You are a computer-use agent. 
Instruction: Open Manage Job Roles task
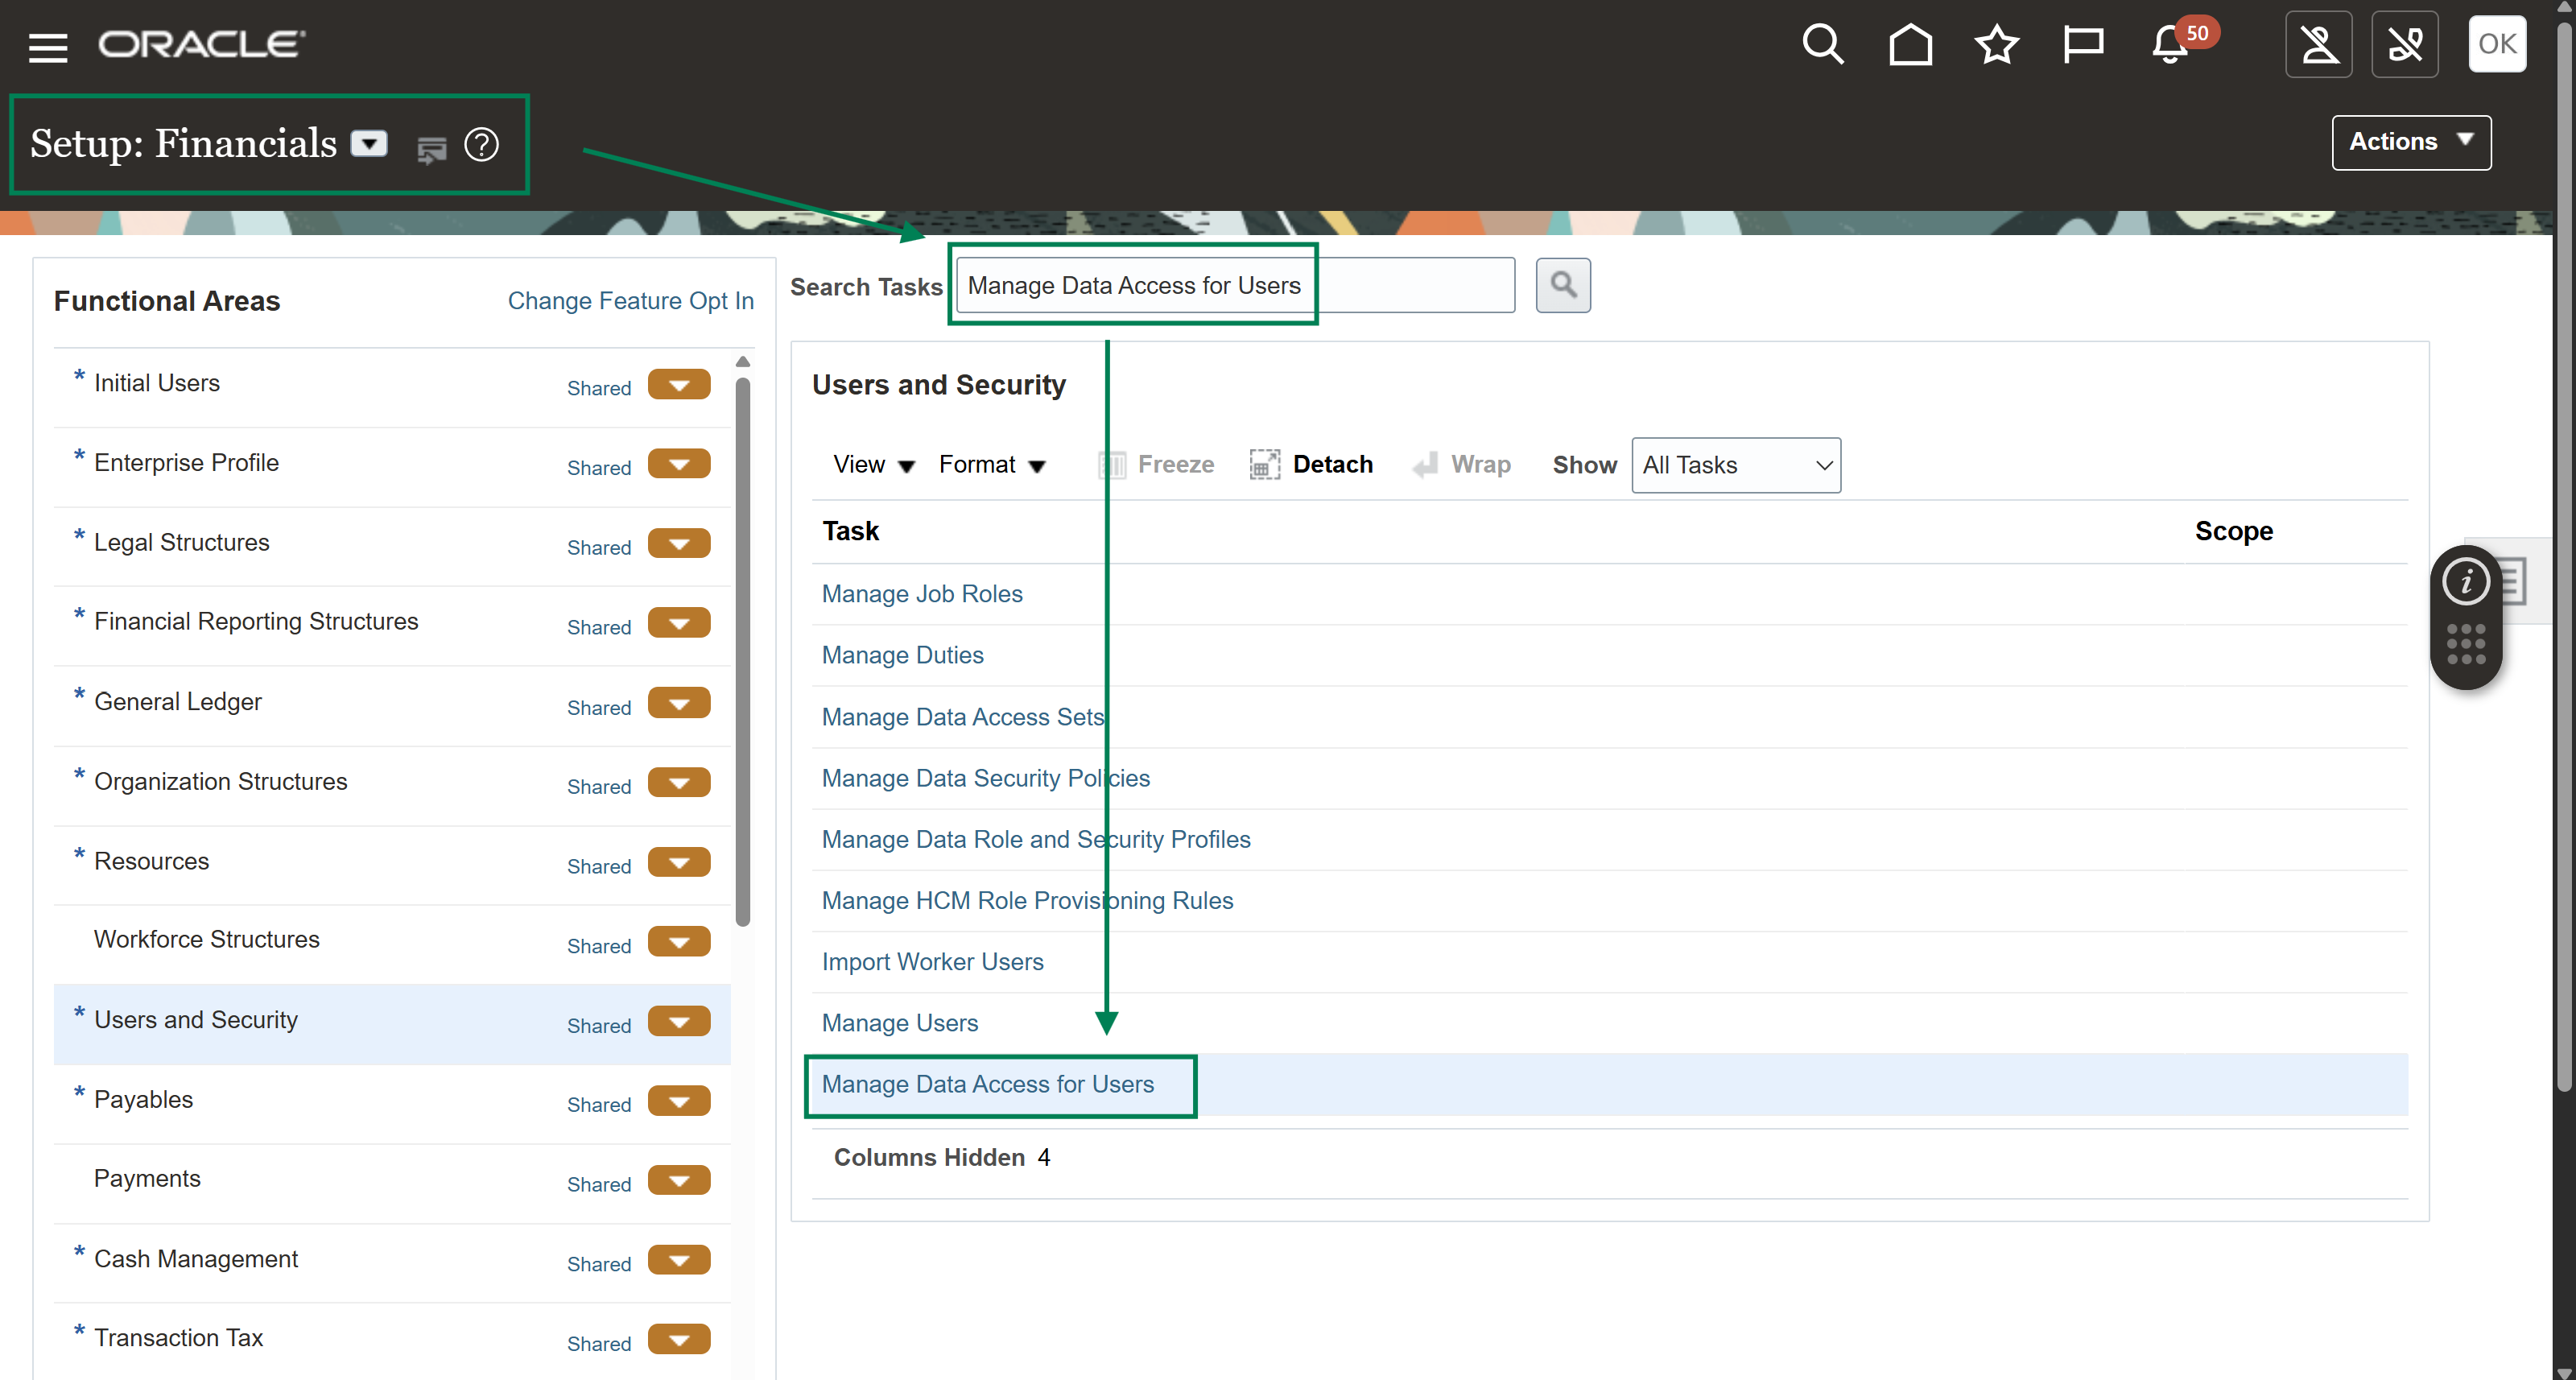(922, 594)
